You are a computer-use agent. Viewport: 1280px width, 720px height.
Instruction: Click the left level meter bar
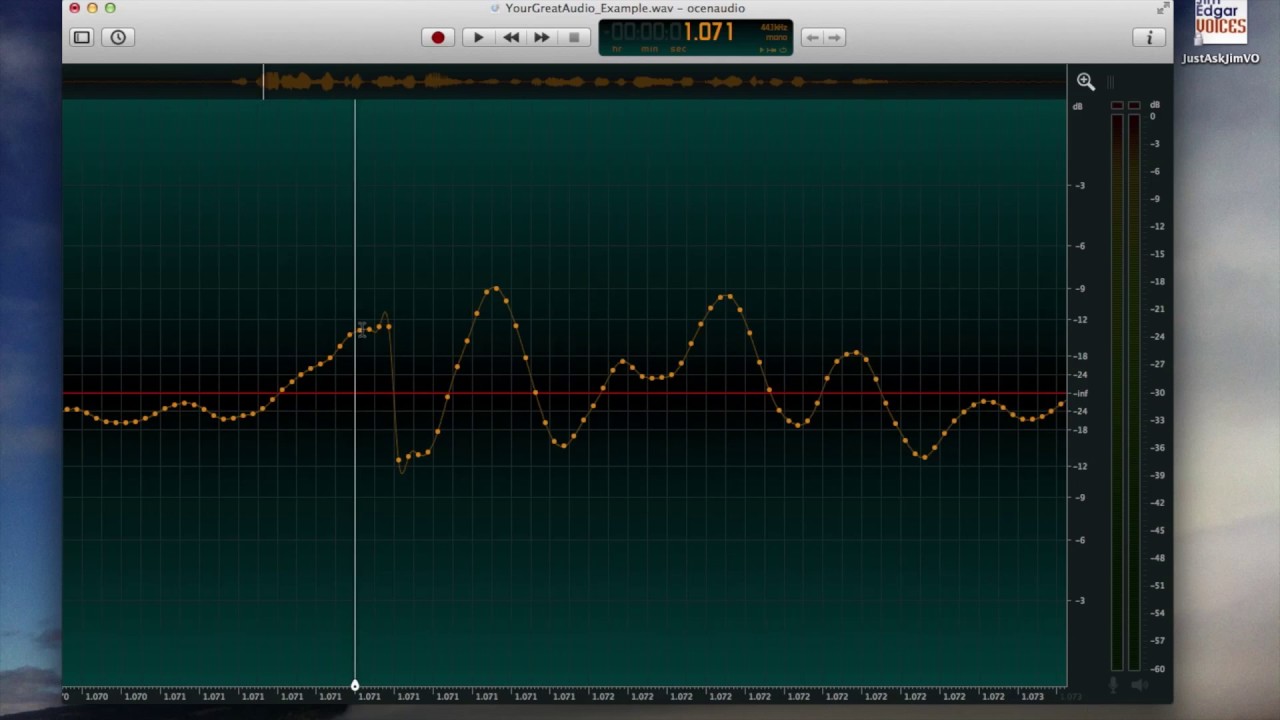tap(1117, 390)
